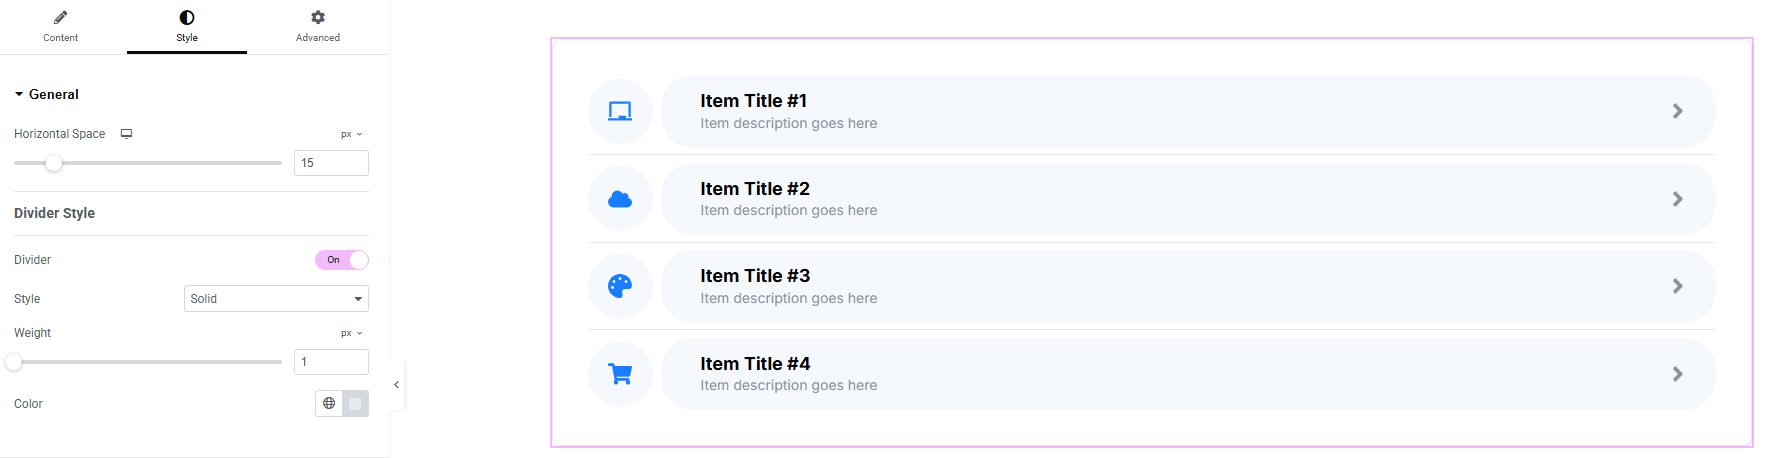The width and height of the screenshot is (1767, 458).
Task: Click the shopping cart icon beside Item Title #4
Action: point(620,374)
